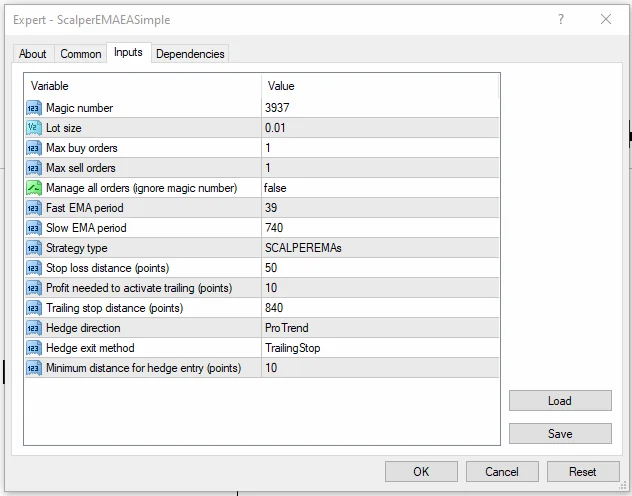The image size is (632, 496).
Task: Confirm with the OK button
Action: (421, 471)
